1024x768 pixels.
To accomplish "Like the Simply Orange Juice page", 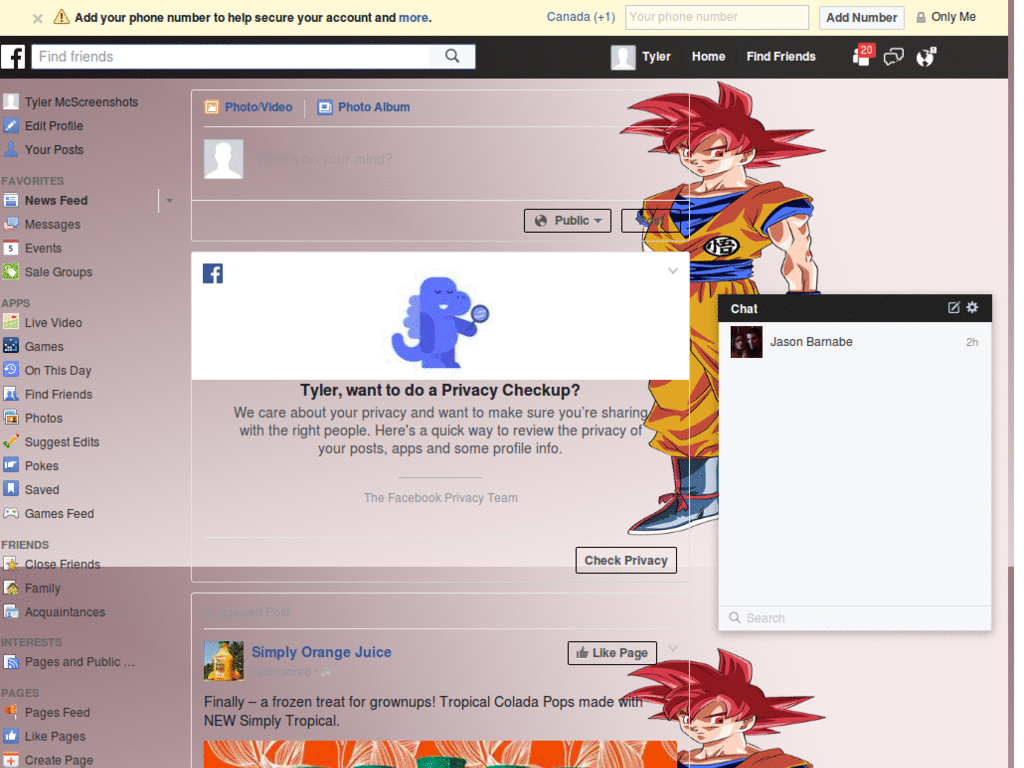I will point(611,652).
